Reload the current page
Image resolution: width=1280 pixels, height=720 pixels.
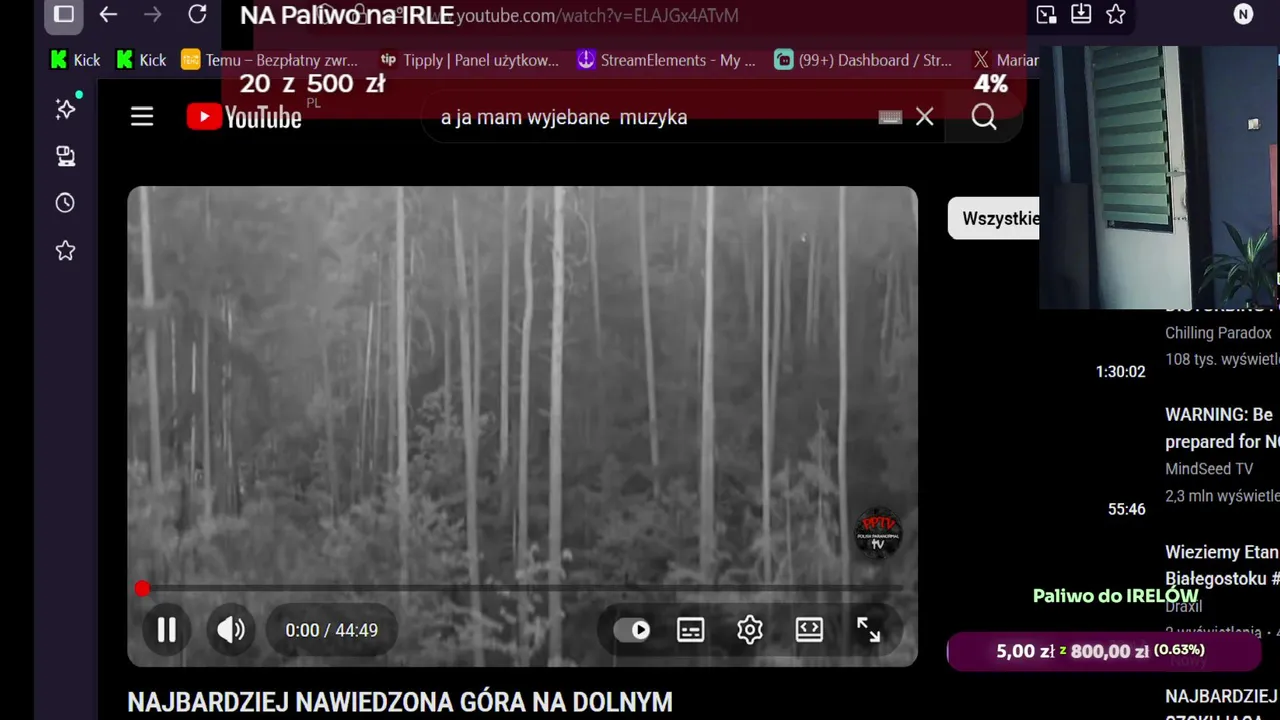pyautogui.click(x=197, y=15)
